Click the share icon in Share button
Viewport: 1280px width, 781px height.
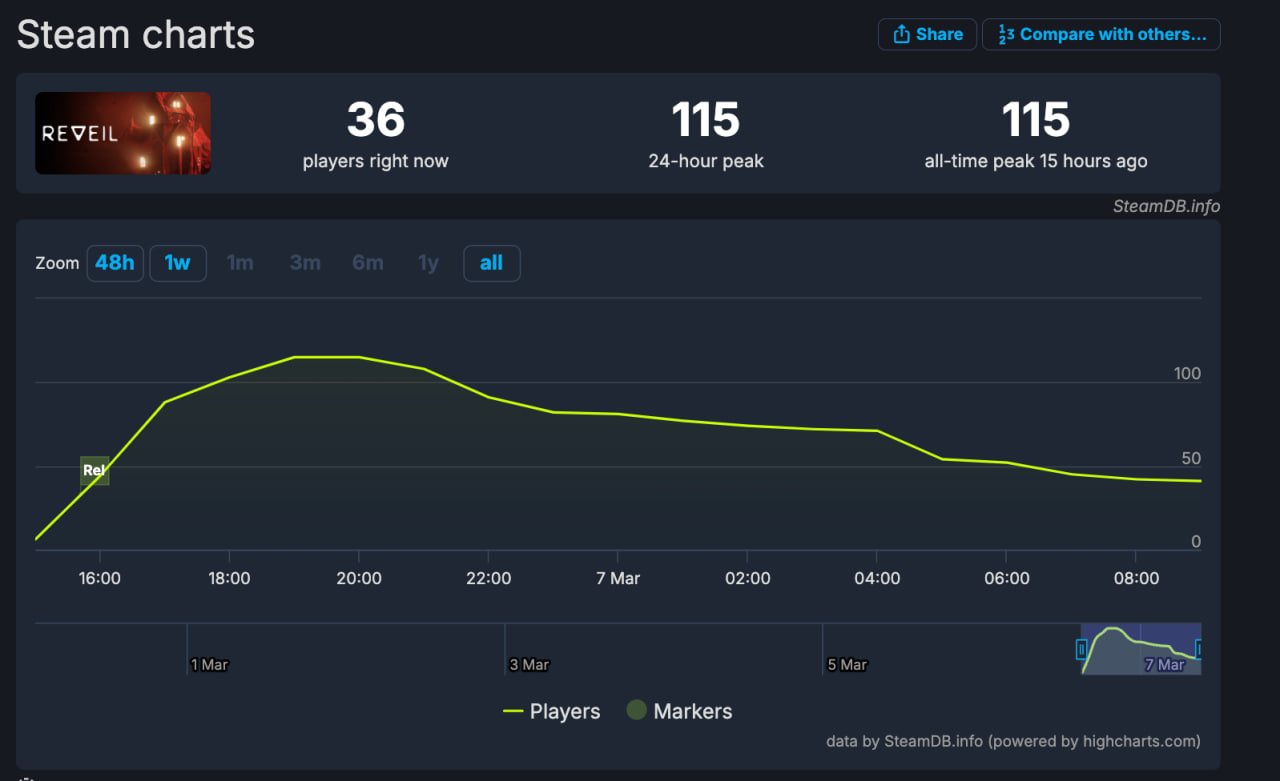pyautogui.click(x=900, y=34)
